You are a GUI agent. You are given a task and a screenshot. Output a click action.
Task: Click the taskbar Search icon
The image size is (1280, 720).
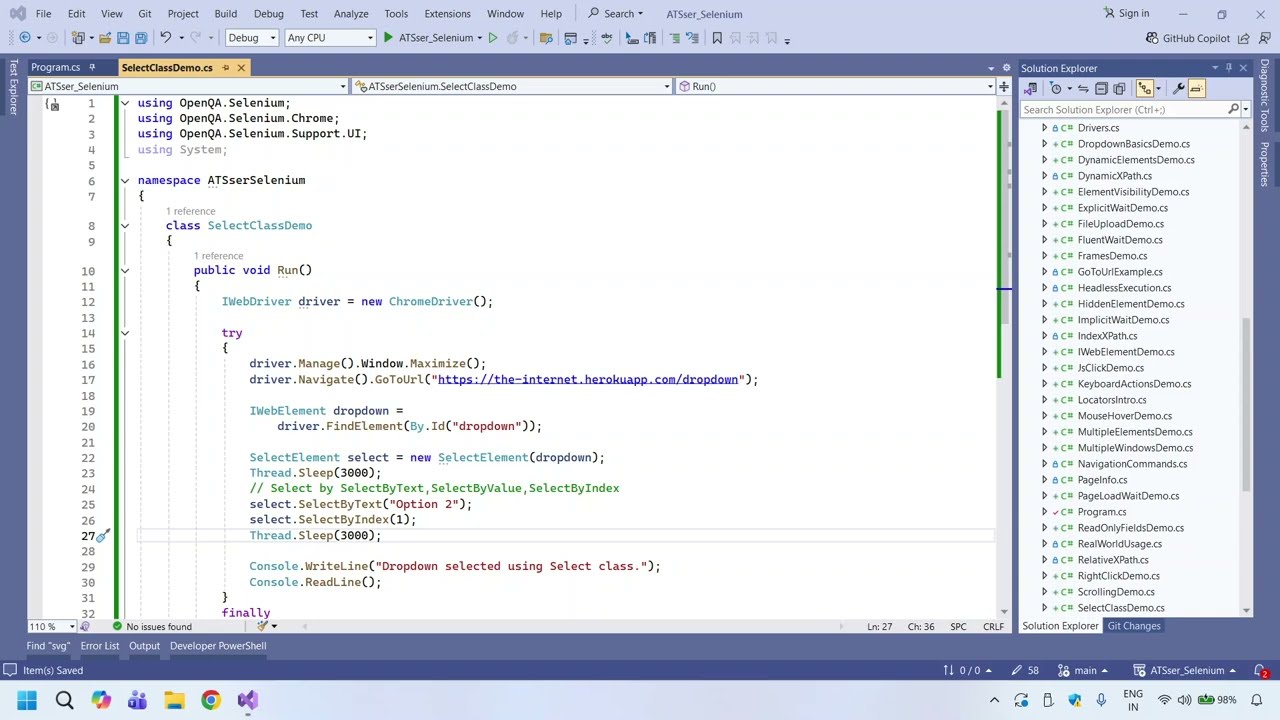tap(64, 700)
